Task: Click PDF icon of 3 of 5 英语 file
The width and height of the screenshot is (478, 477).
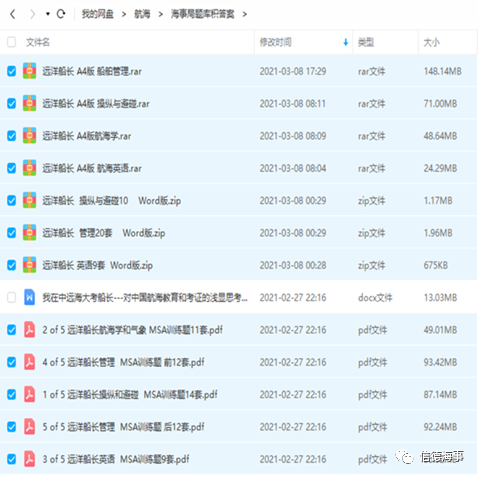Action: [x=29, y=459]
